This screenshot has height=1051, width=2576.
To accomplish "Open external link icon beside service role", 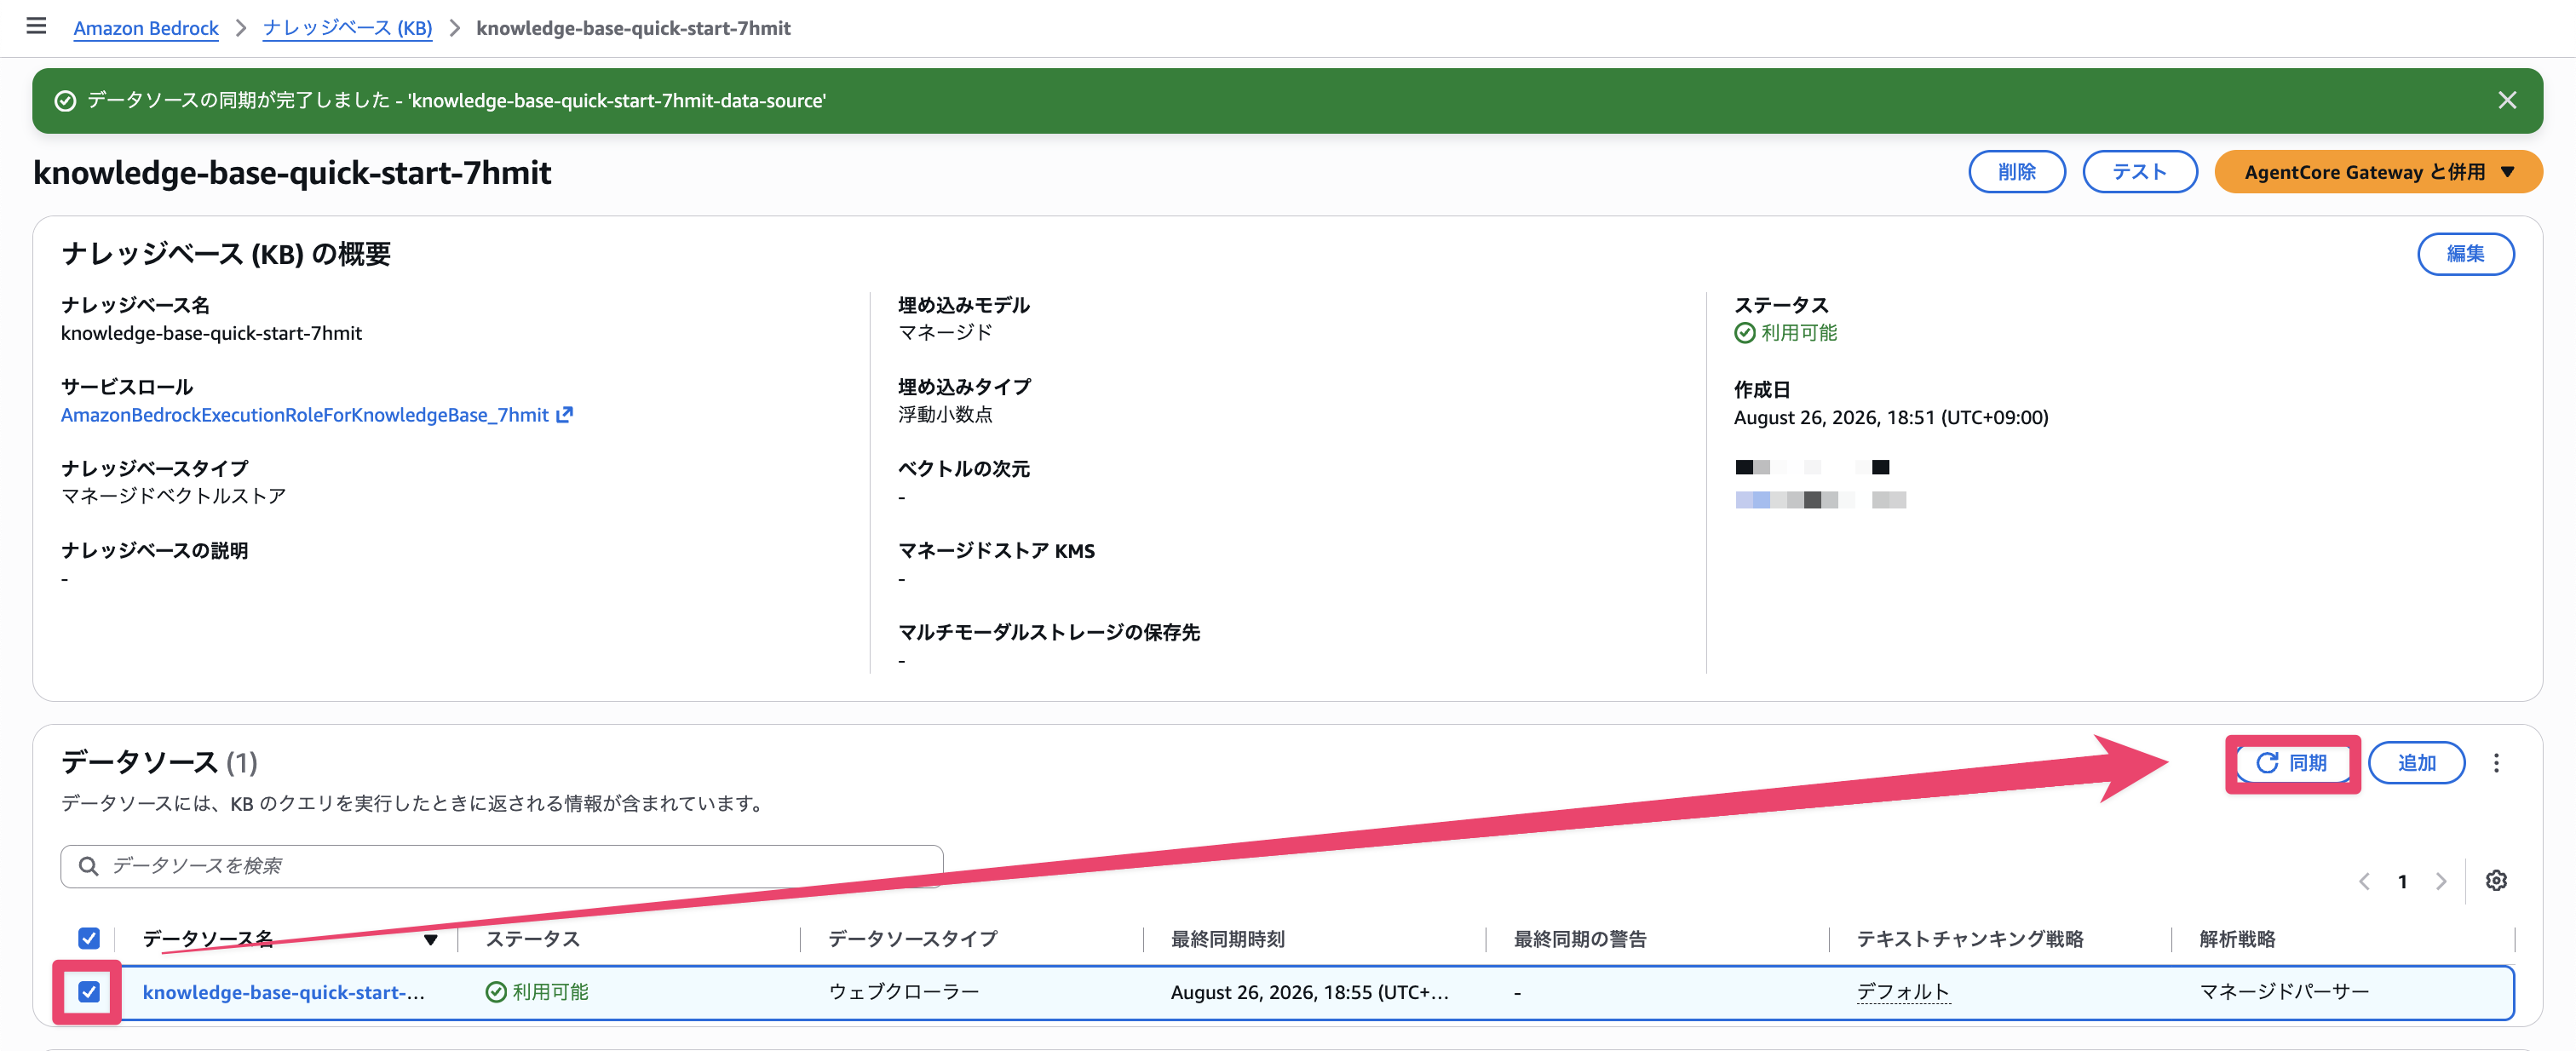I will pos(564,414).
